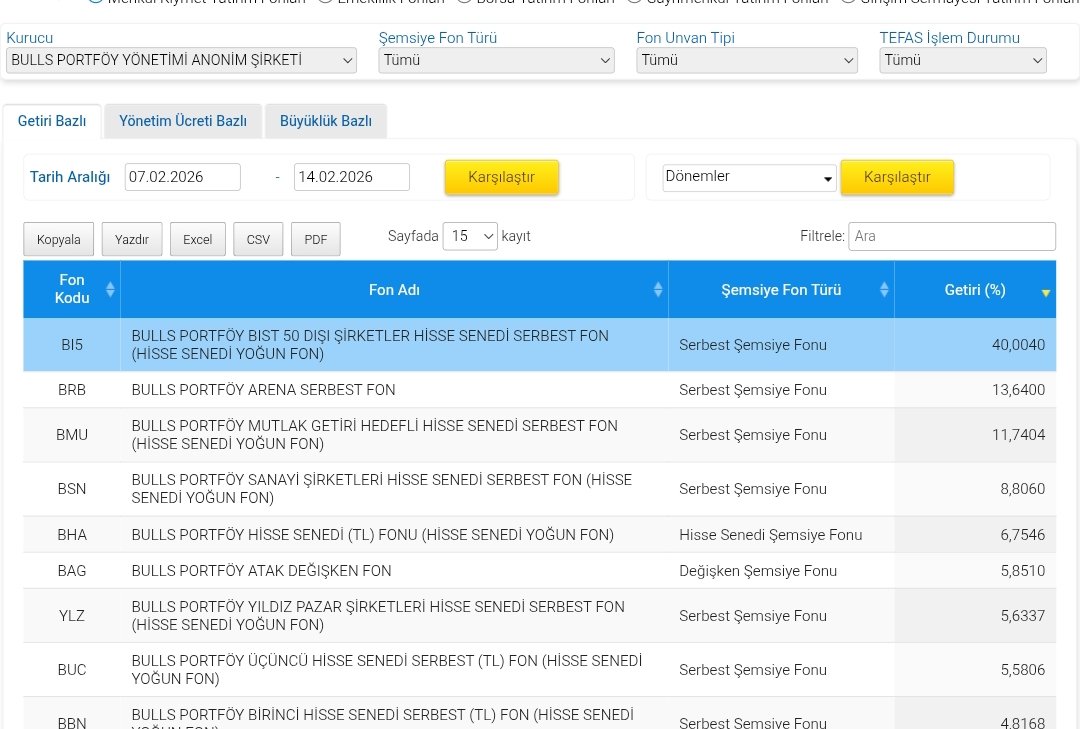
Task: Open ÜÇÜNCÜ HİSSE SENEDİ SERBEST fund name
Action: tap(386, 670)
